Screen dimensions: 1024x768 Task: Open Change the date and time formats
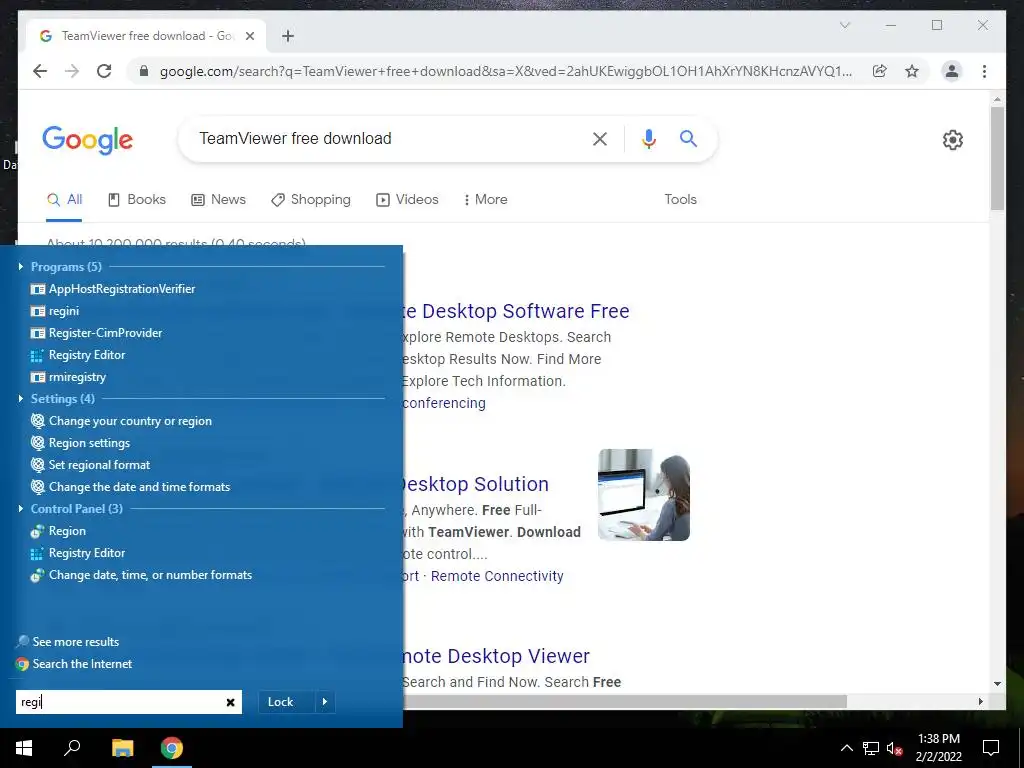click(x=130, y=487)
